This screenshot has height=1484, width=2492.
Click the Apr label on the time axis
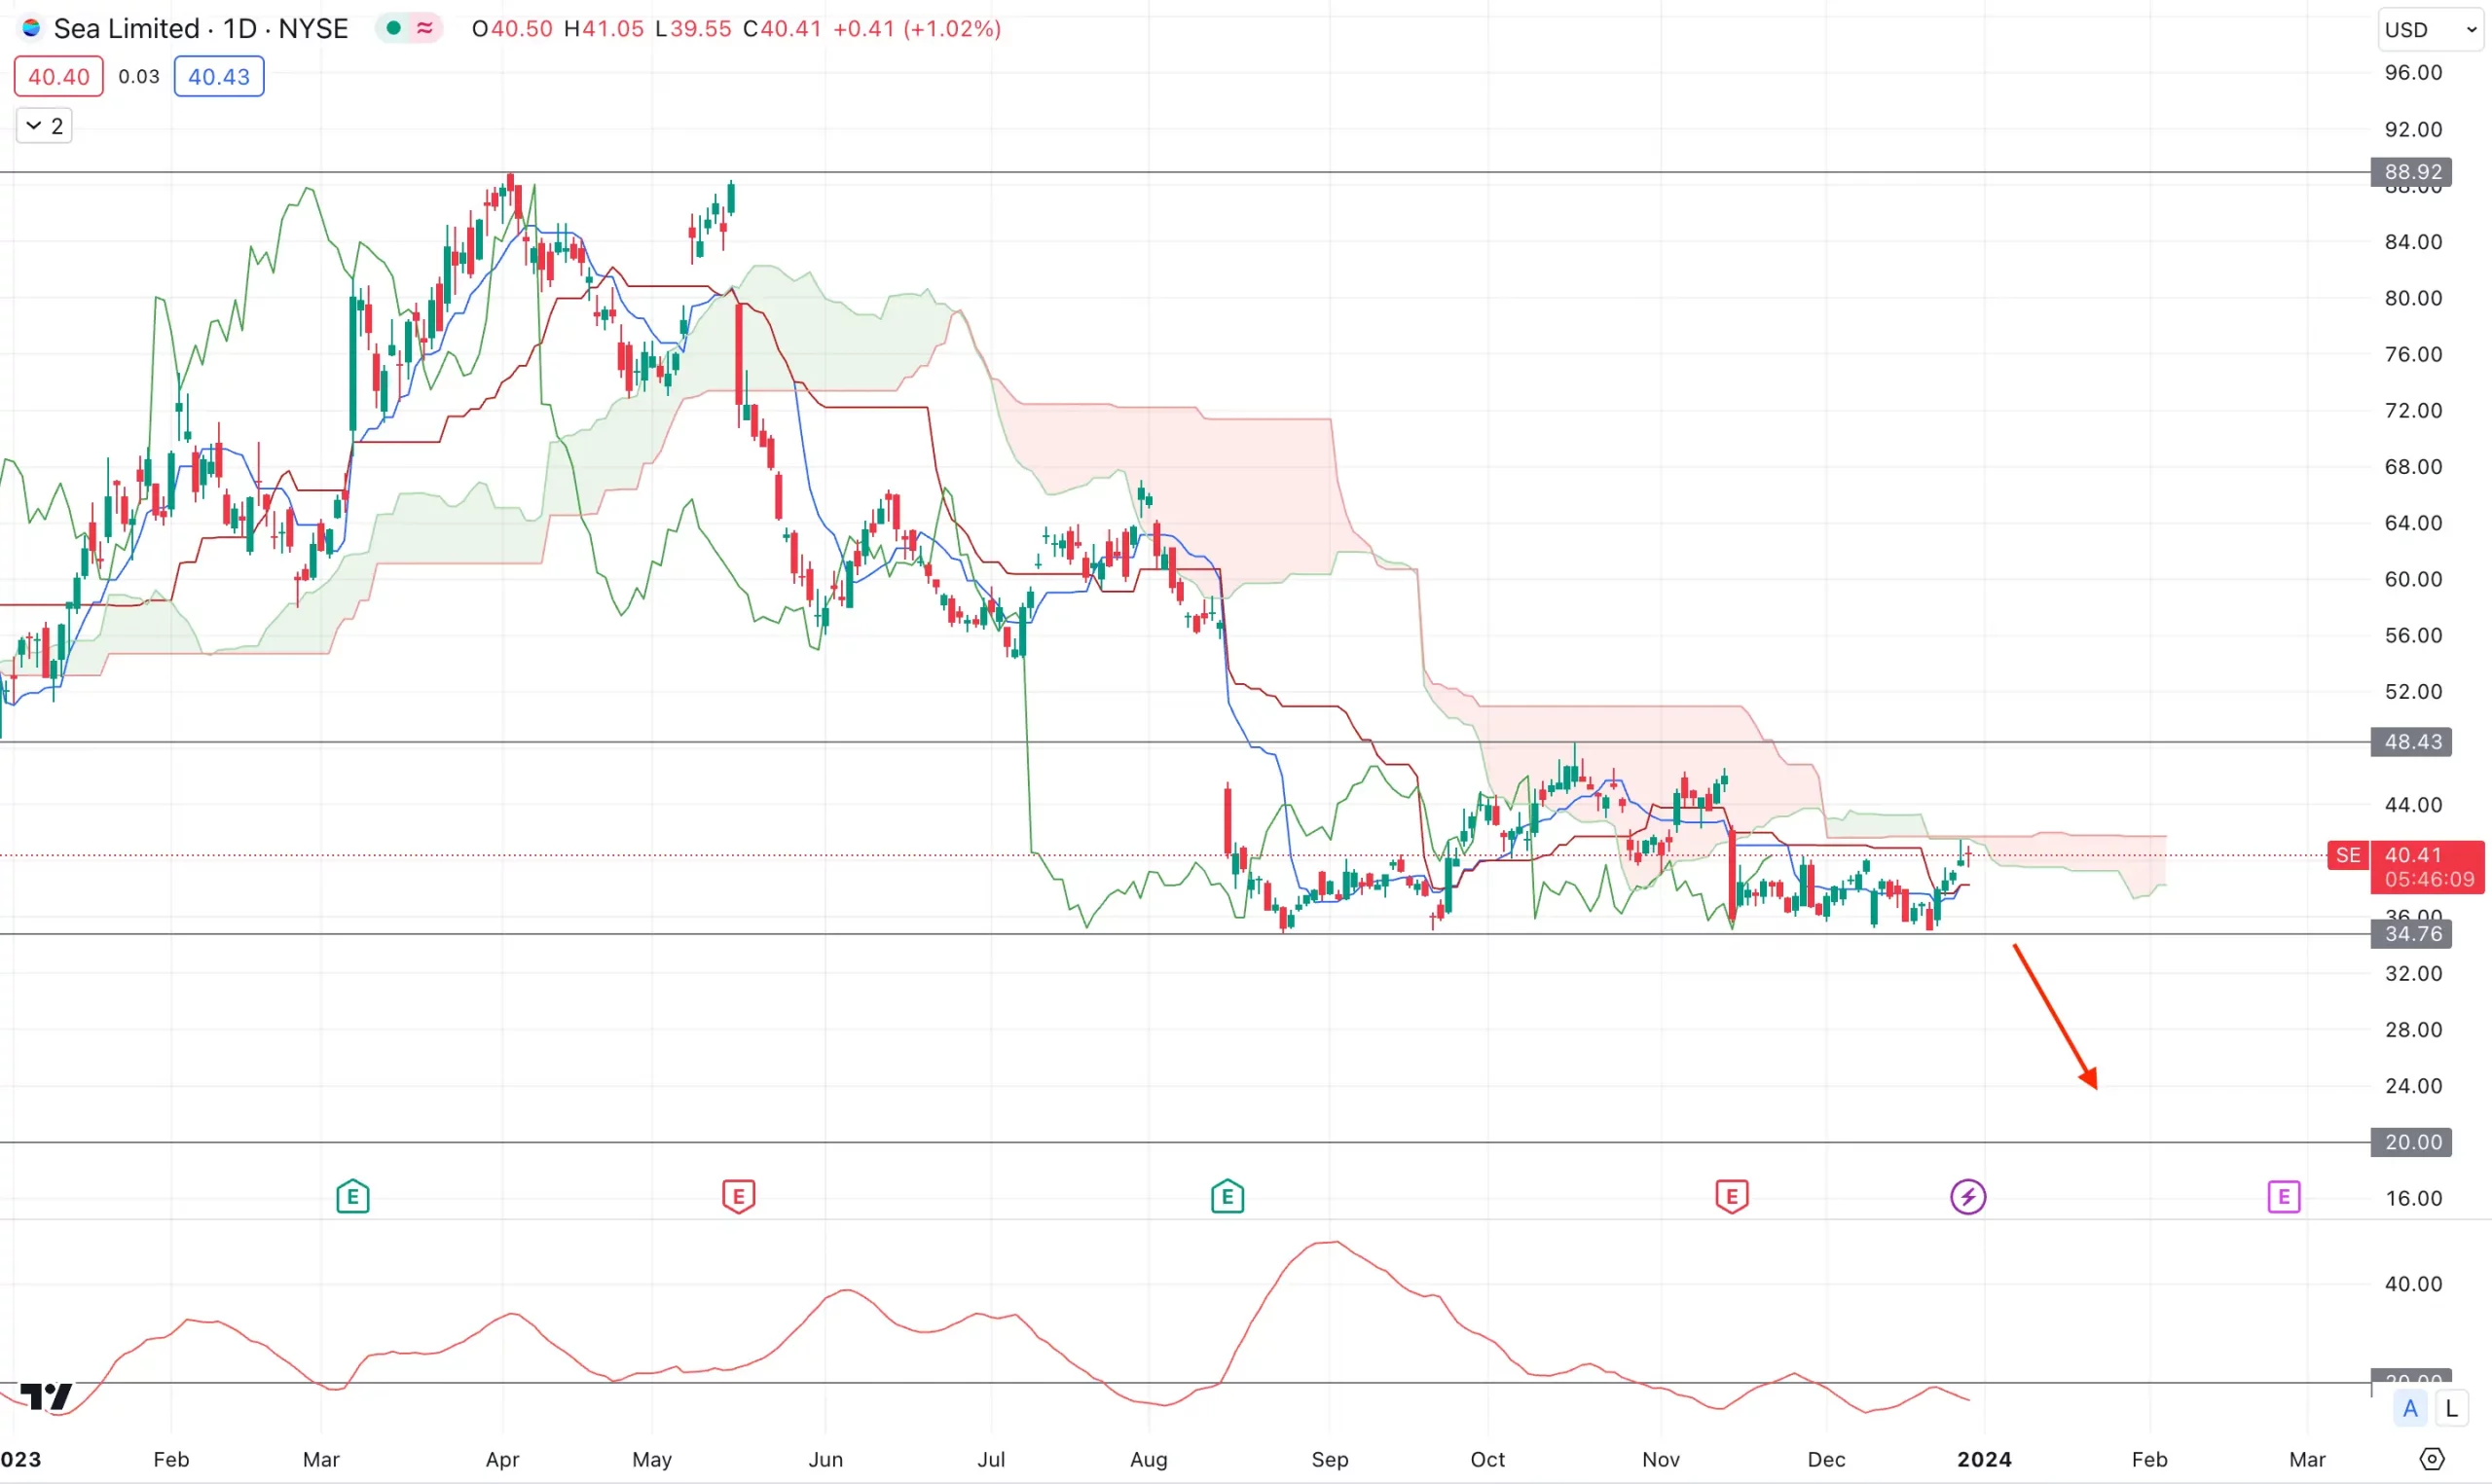pyautogui.click(x=502, y=1459)
